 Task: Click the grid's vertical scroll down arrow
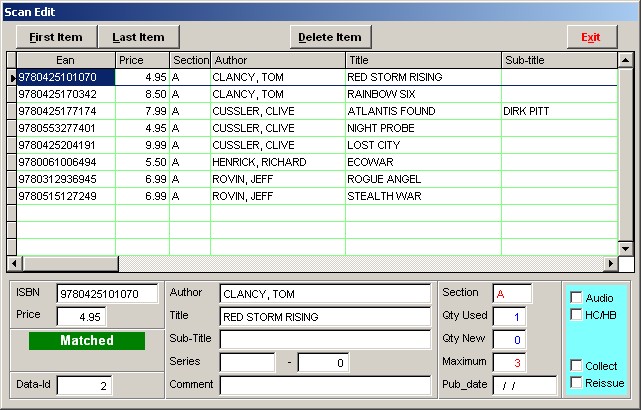pos(625,248)
